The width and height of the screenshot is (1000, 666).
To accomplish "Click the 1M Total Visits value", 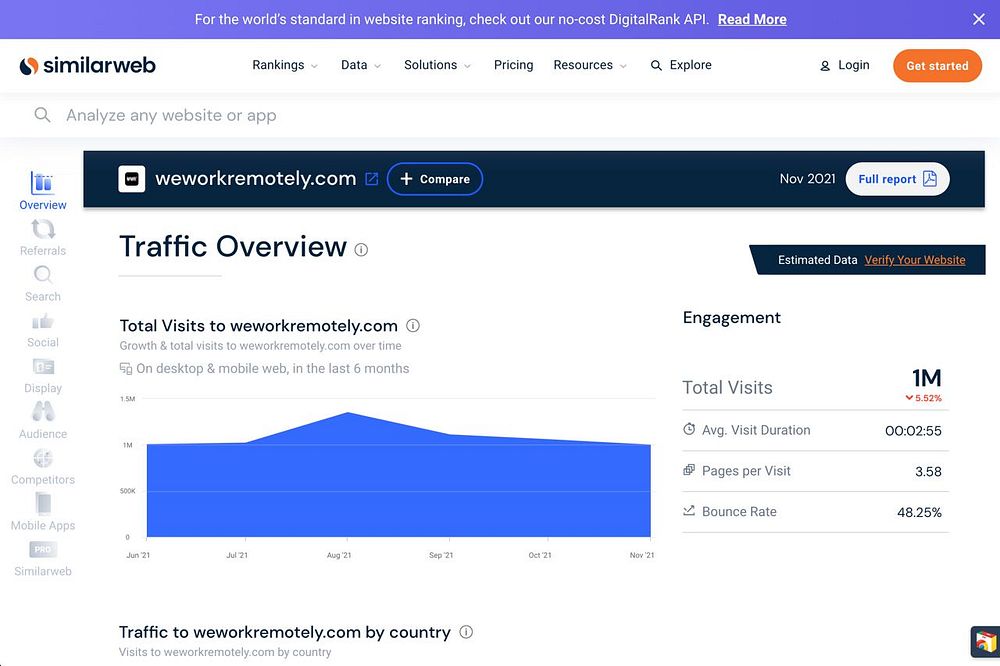I will (x=927, y=378).
